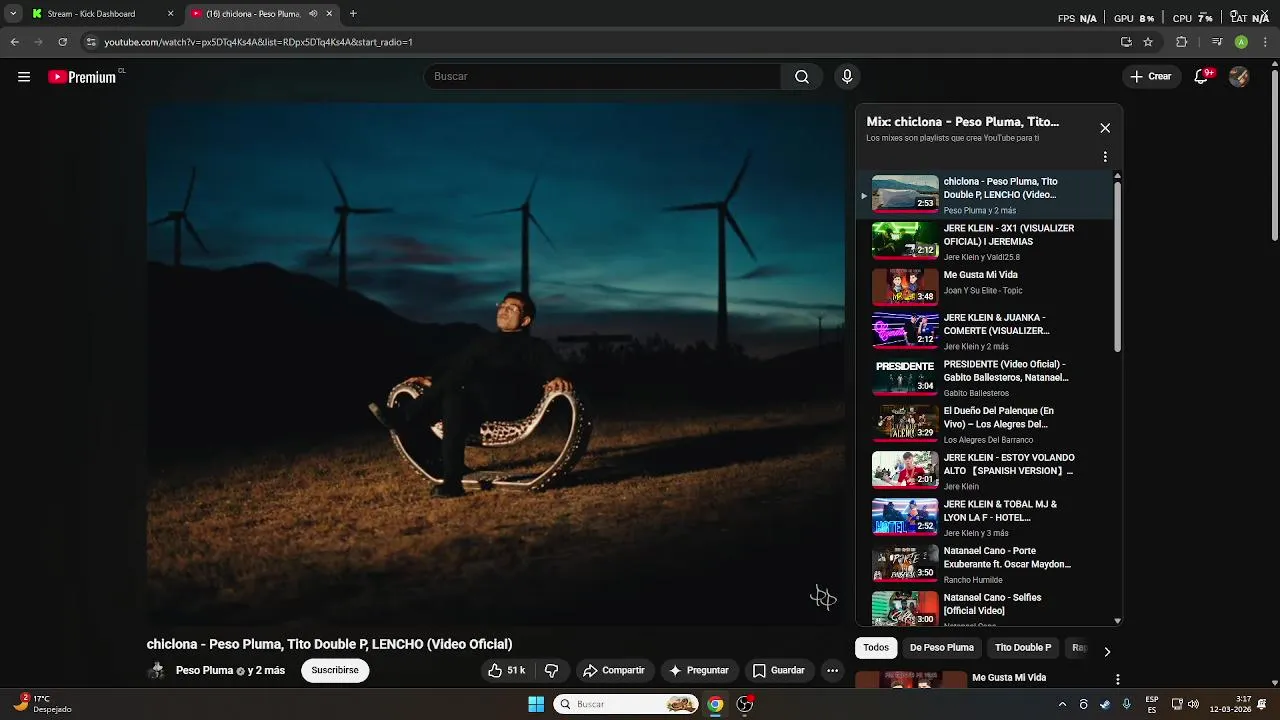
Task: Select the chiclona YouTube browser tab
Action: click(x=262, y=14)
